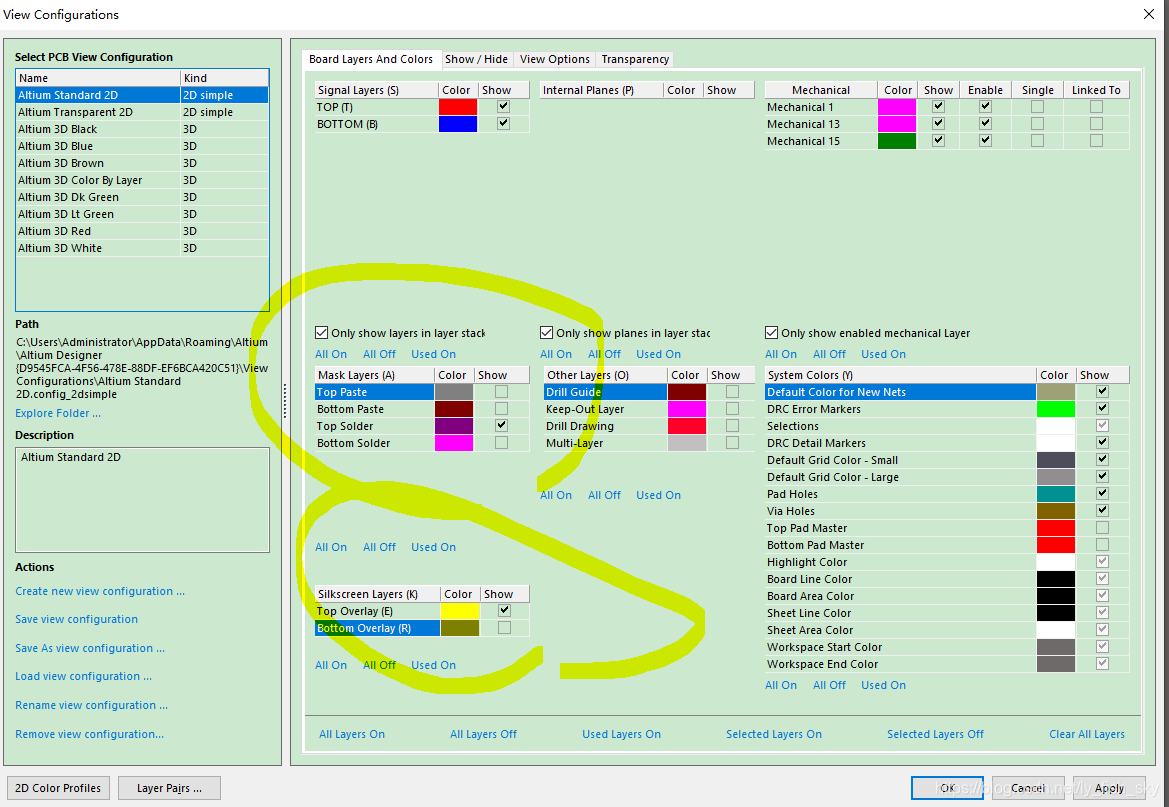Viewport: 1169px width, 807px height.
Task: Click the Cancel button
Action: click(1028, 788)
